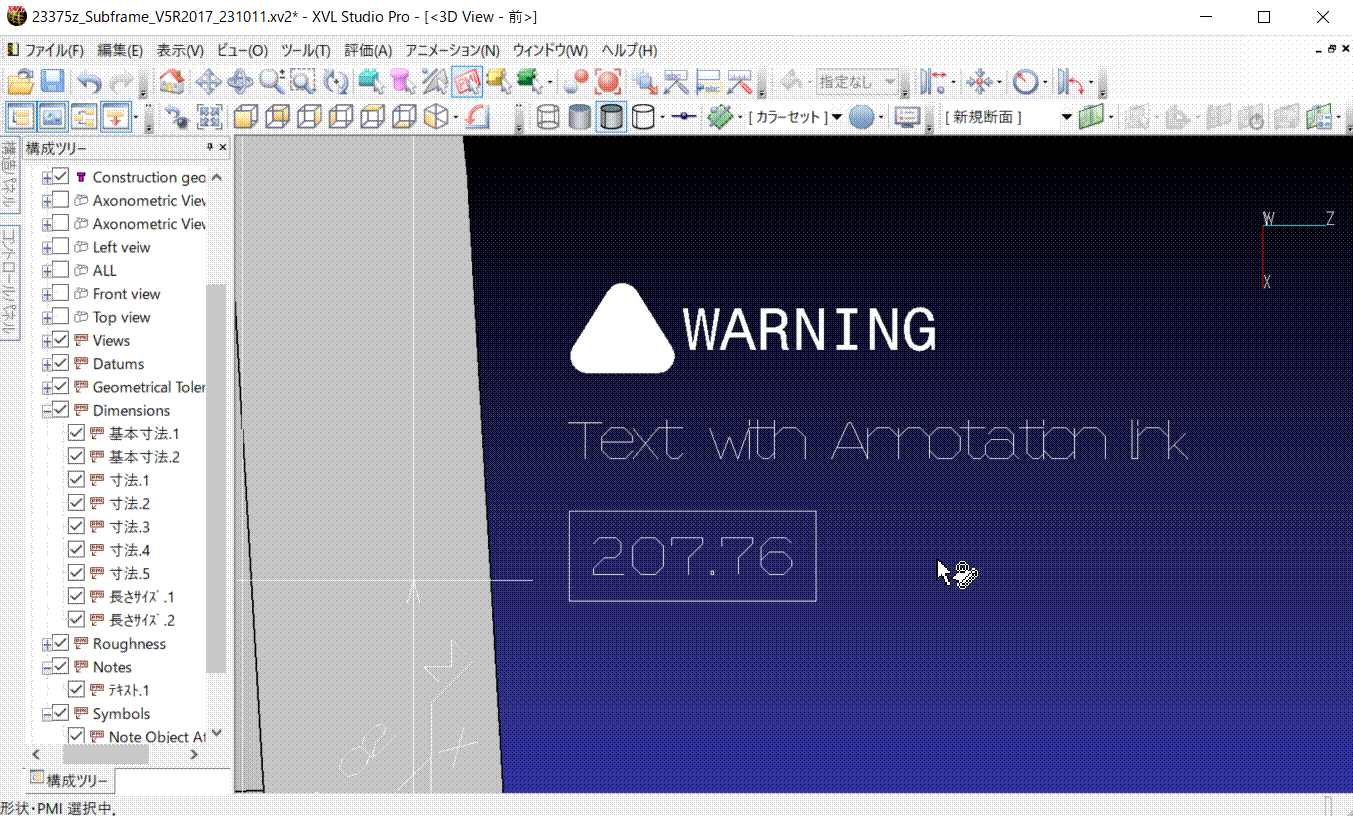Click the Home view icon

(172, 82)
